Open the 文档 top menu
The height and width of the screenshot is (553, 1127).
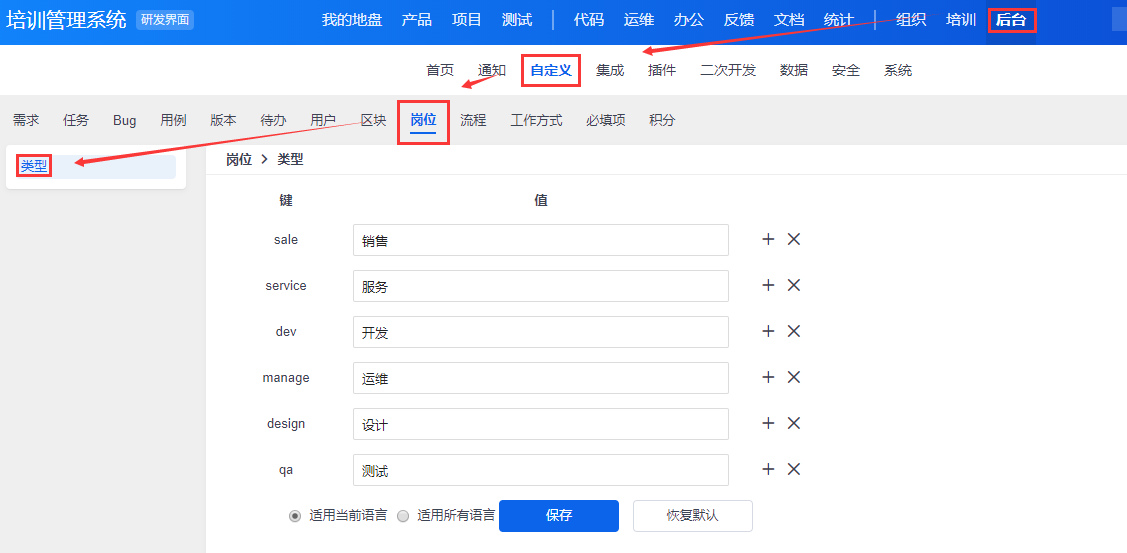point(789,20)
